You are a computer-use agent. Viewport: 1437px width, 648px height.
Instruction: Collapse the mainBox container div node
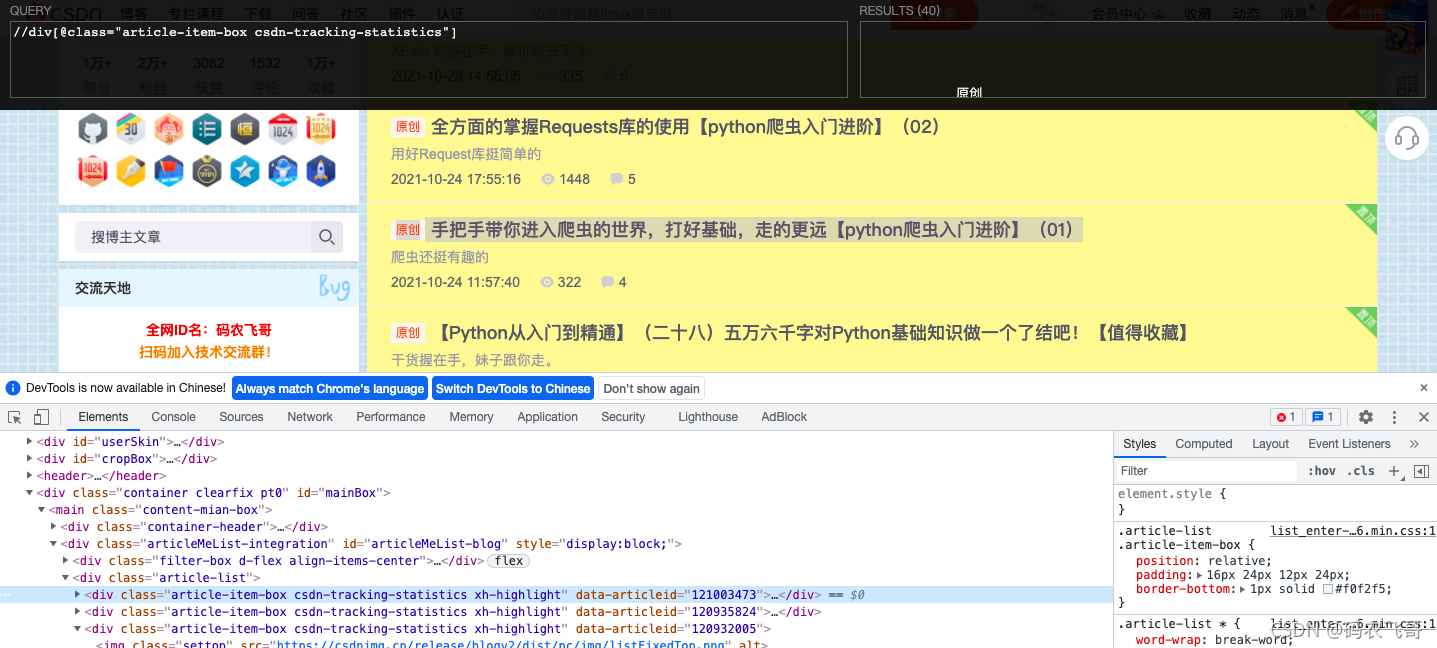click(30, 493)
